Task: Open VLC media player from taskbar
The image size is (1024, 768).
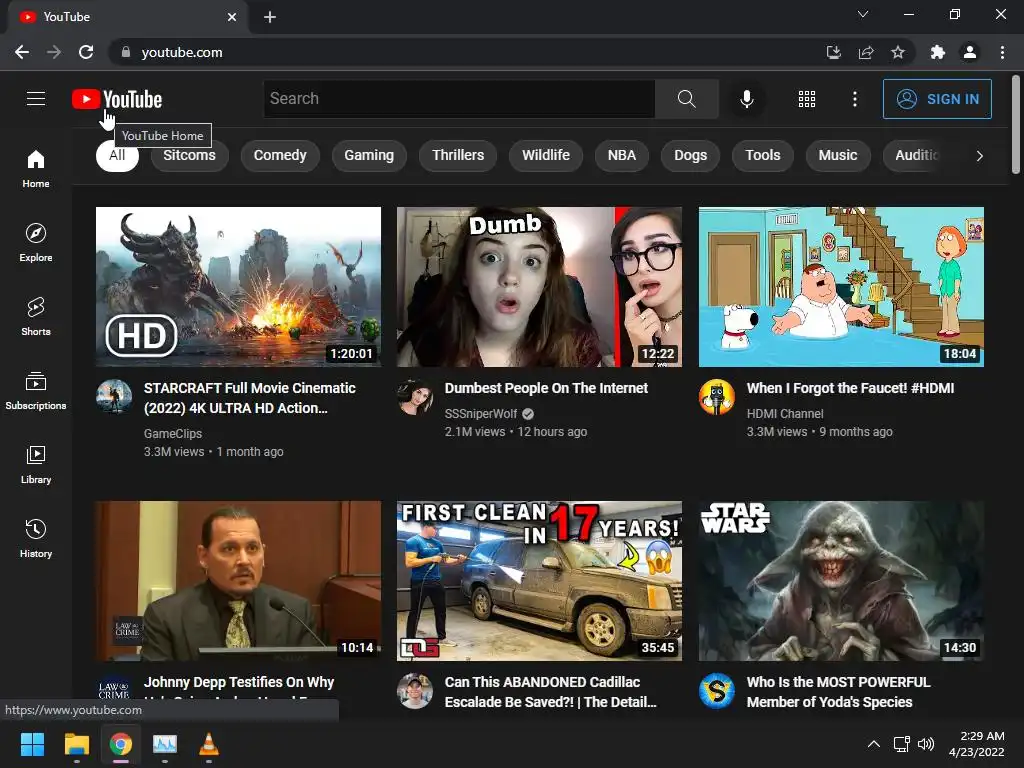Action: [x=208, y=744]
